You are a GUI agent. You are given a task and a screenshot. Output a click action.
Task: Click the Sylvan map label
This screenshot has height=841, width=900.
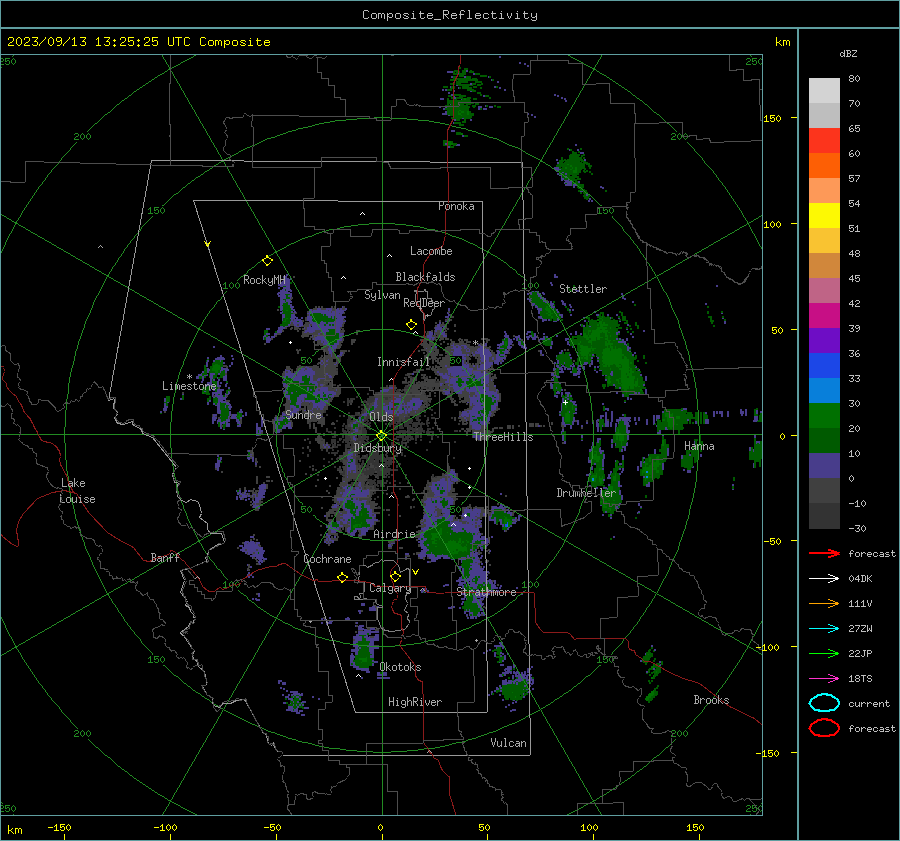click(382, 295)
